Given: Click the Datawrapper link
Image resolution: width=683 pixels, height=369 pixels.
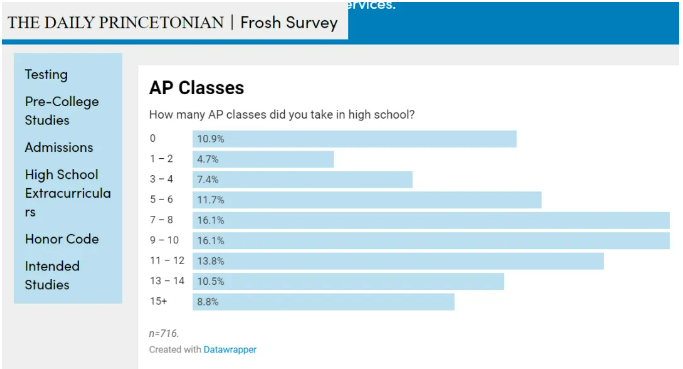Looking at the screenshot, I should 230,349.
